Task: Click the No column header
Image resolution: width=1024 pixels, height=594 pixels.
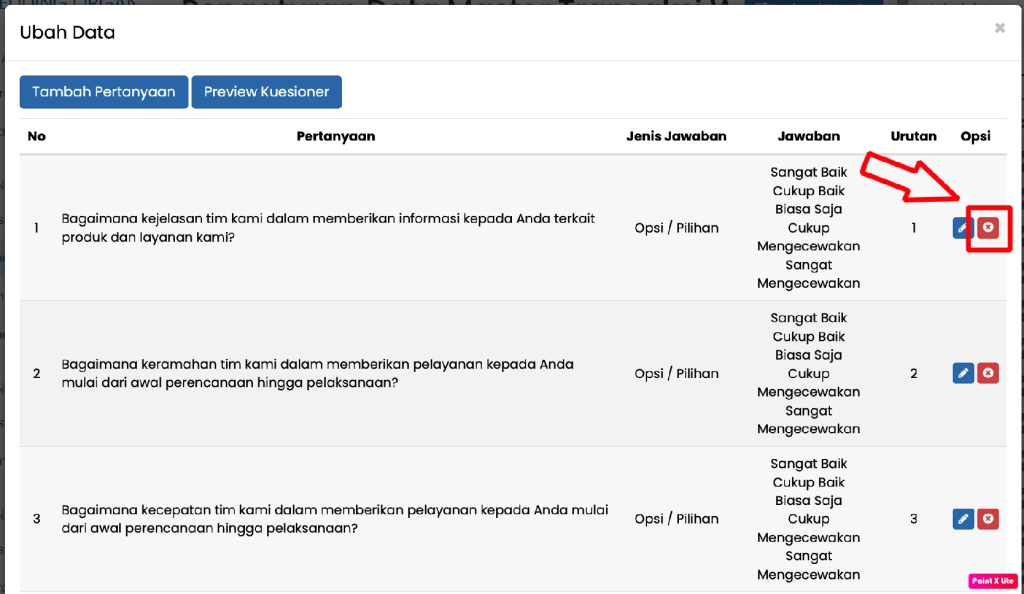Action: [x=37, y=136]
